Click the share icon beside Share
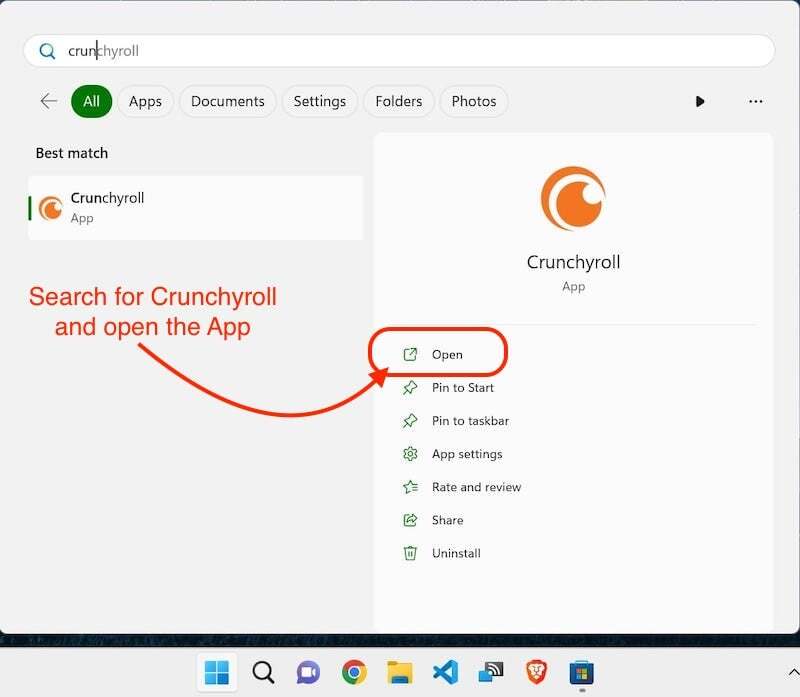Image resolution: width=800 pixels, height=697 pixels. pyautogui.click(x=410, y=520)
